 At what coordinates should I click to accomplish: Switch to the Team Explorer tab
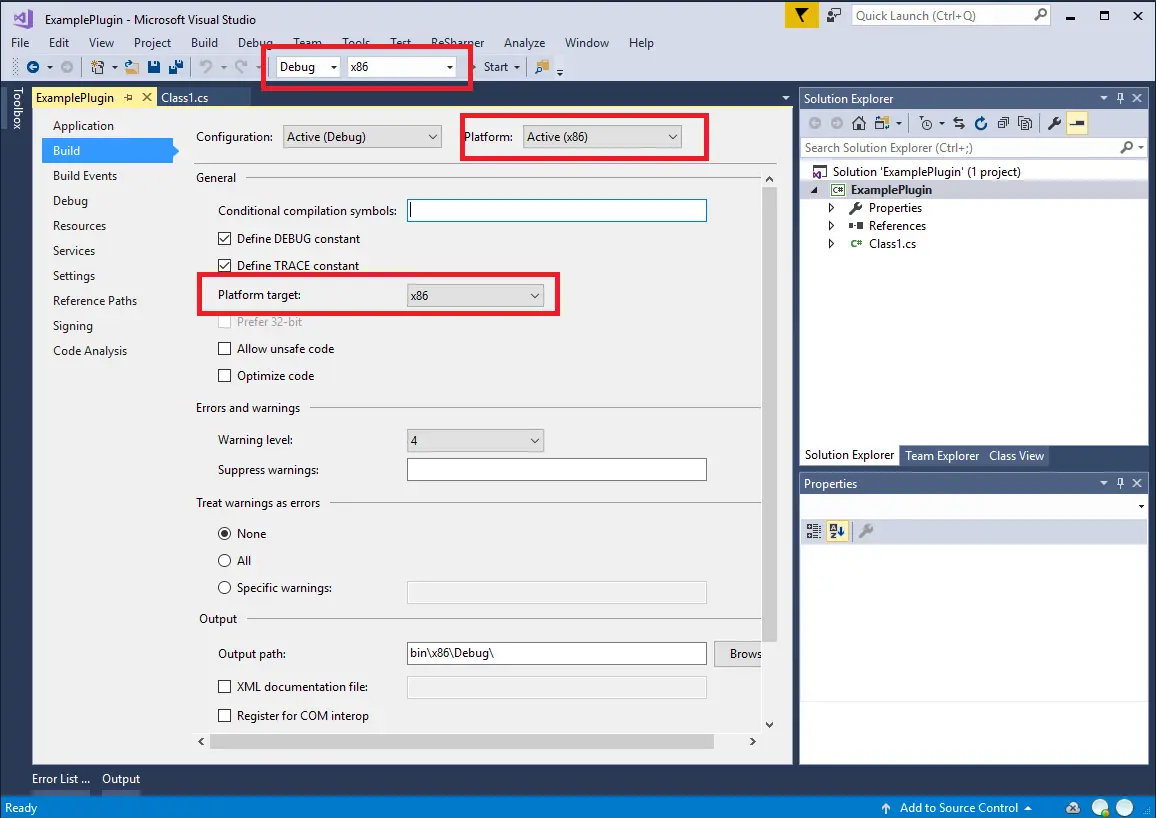pyautogui.click(x=942, y=455)
